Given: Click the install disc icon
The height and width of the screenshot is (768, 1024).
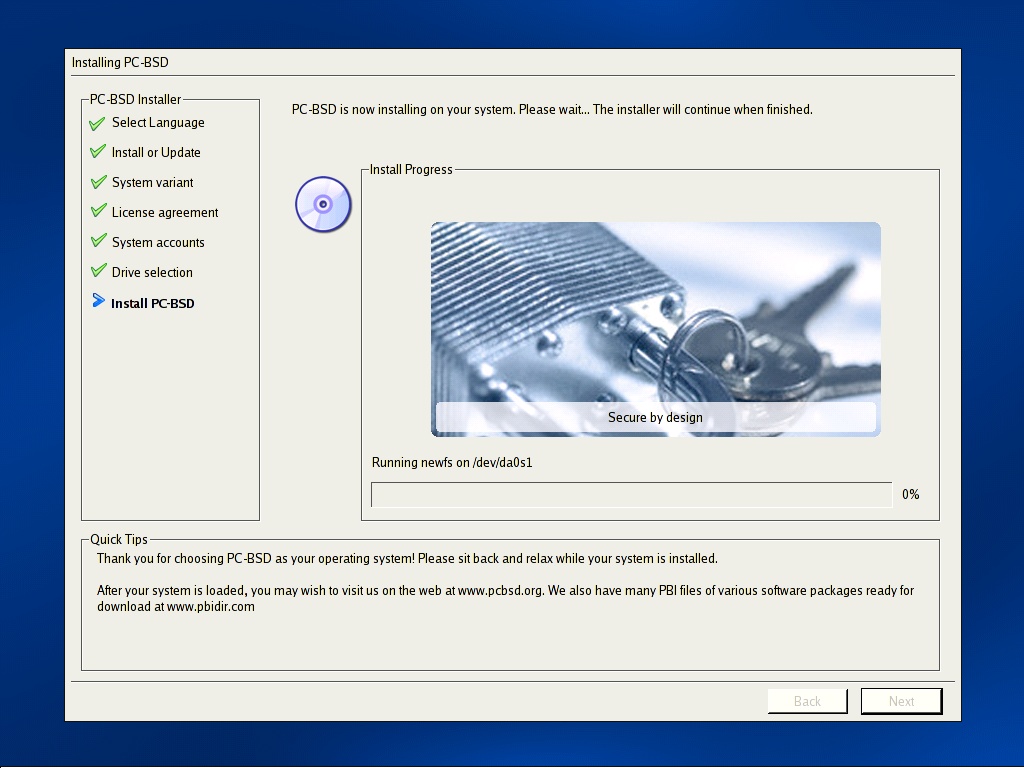Looking at the screenshot, I should coord(323,204).
